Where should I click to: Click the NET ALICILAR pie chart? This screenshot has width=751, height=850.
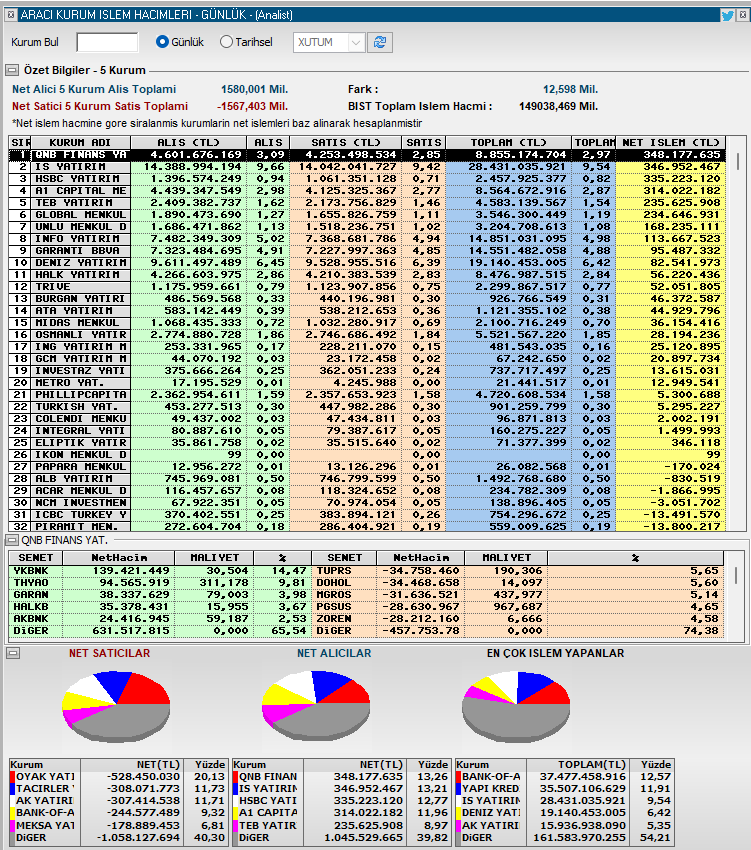point(316,705)
